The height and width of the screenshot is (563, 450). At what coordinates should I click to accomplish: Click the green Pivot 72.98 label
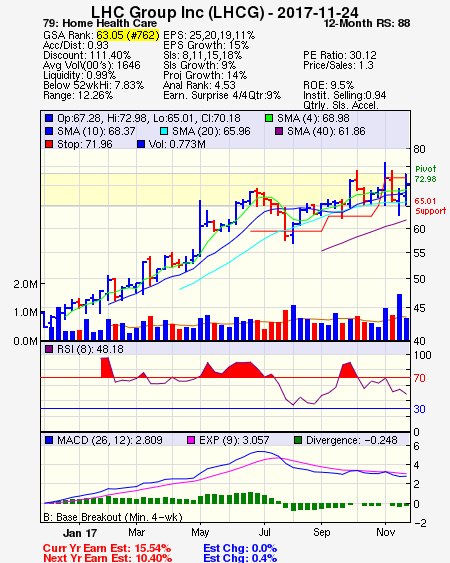(426, 174)
